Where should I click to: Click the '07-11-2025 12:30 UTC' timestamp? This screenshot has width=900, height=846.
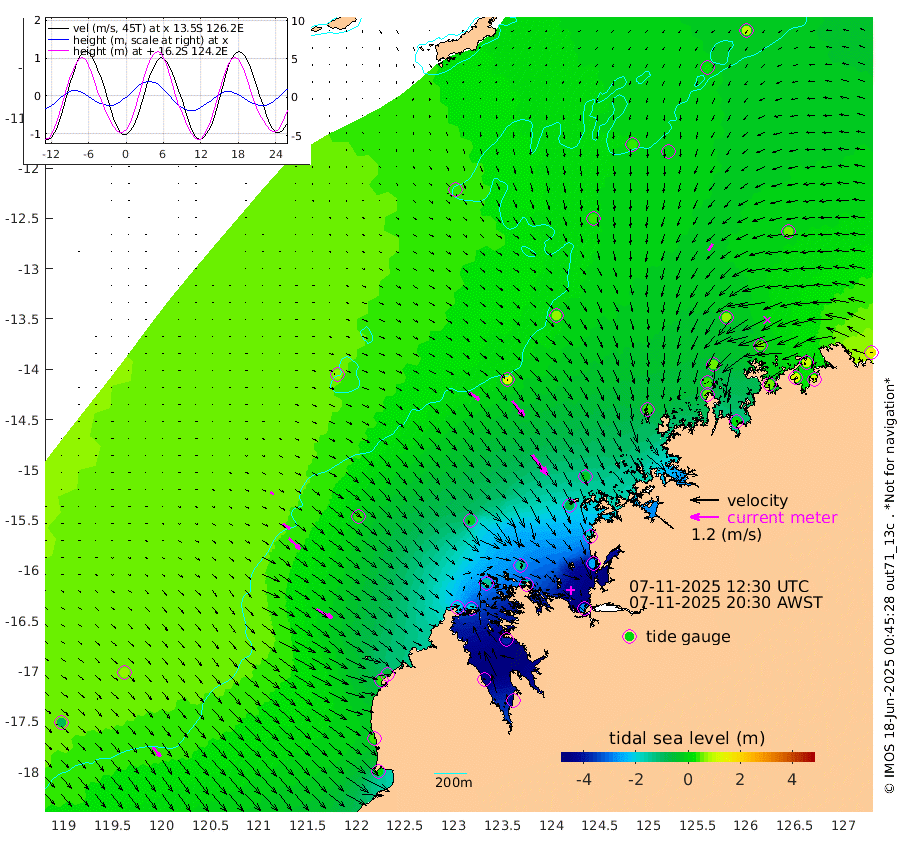coord(719,587)
